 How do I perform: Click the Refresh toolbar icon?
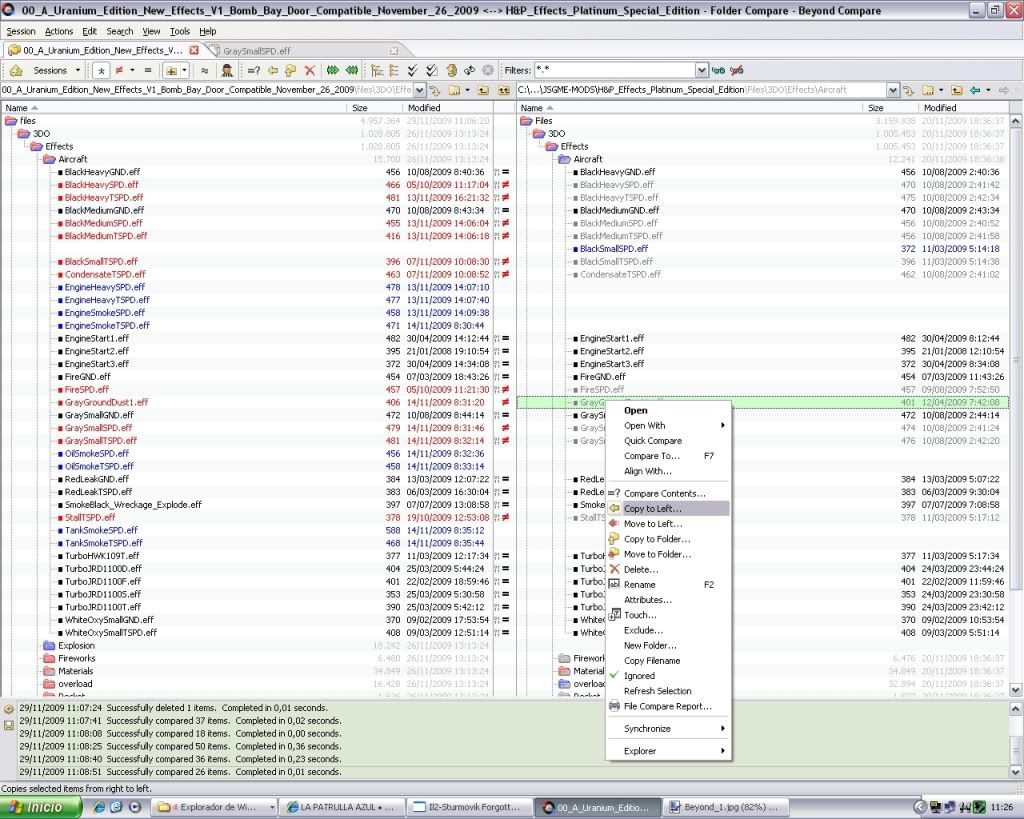pyautogui.click(x=451, y=71)
